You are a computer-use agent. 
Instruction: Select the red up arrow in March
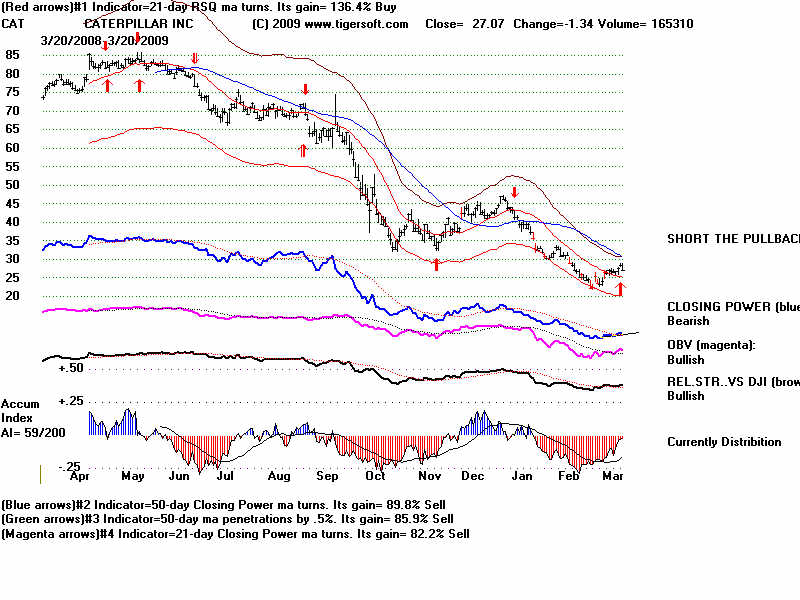pyautogui.click(x=620, y=289)
